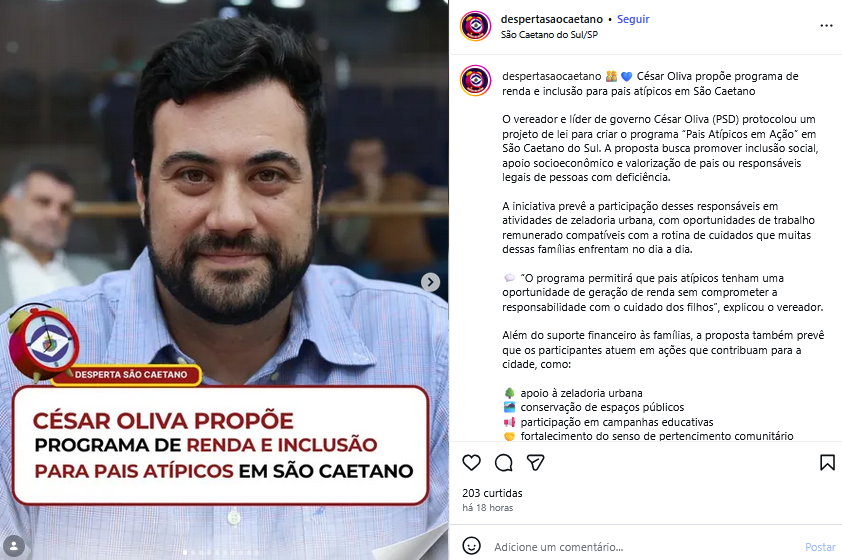Open the emoji picker smiley icon
The width and height of the screenshot is (842, 560).
click(x=471, y=546)
